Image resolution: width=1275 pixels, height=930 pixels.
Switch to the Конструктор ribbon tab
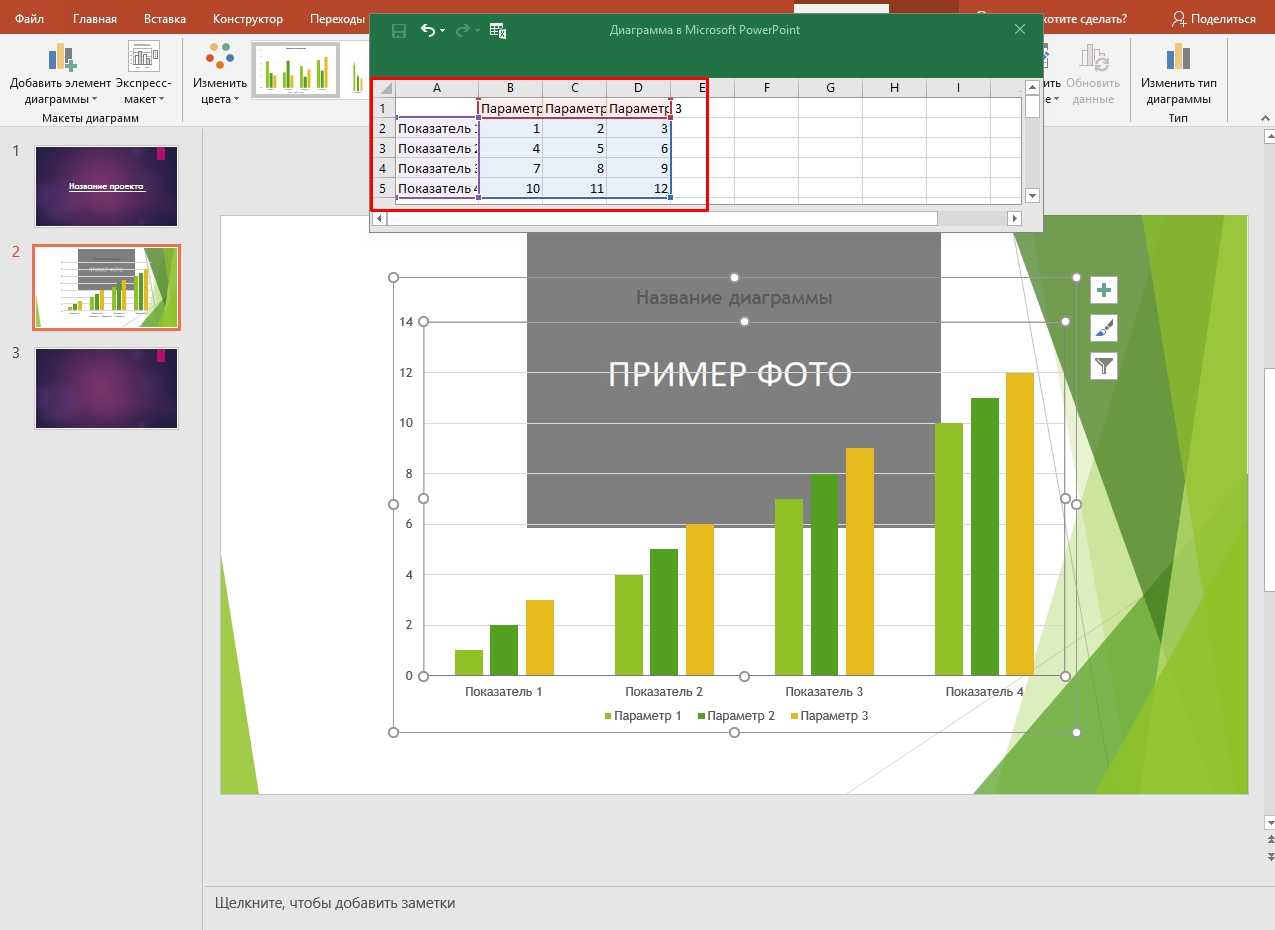point(248,18)
